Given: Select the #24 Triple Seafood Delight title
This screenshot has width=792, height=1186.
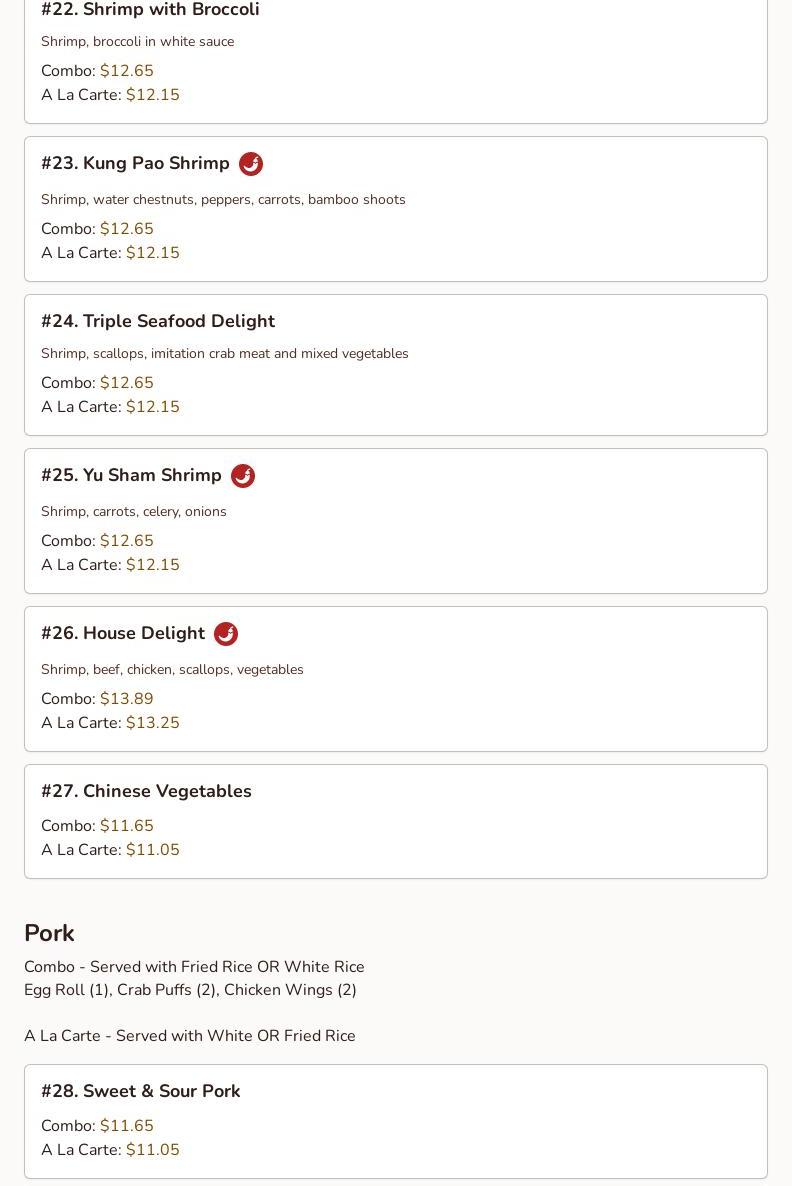Looking at the screenshot, I should tap(158, 321).
